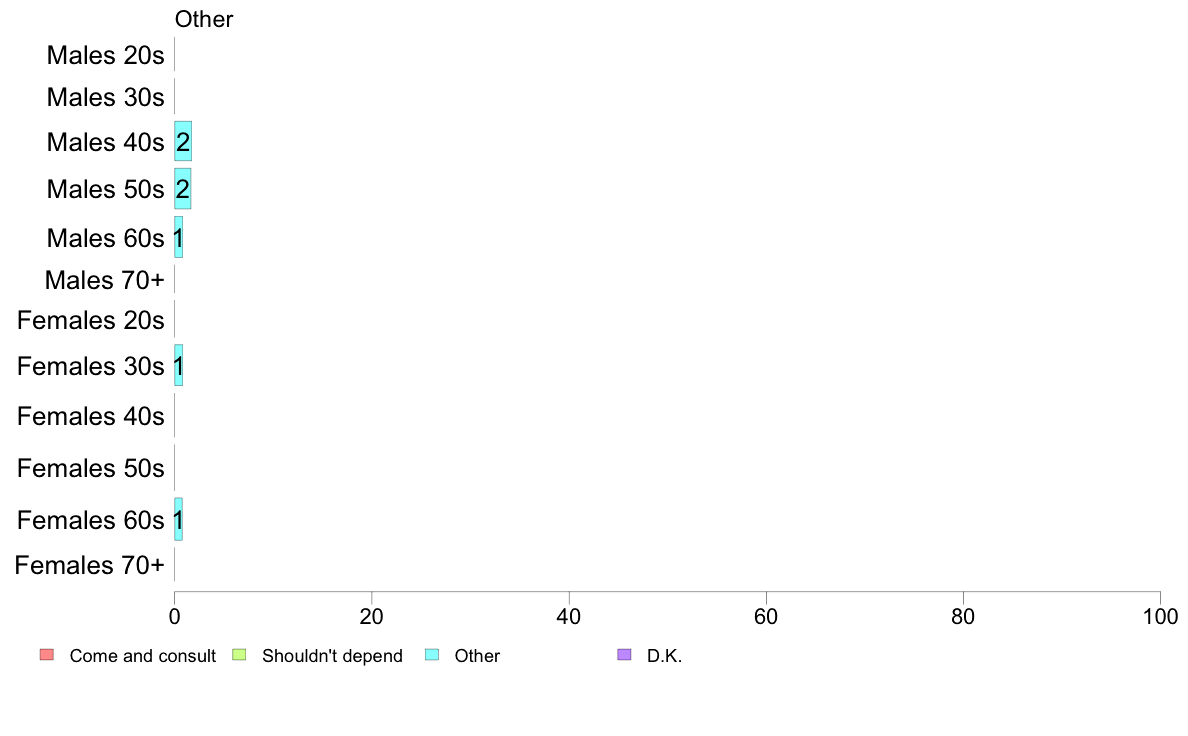Select the Females 60s bar
1188x736 pixels.
(x=179, y=519)
